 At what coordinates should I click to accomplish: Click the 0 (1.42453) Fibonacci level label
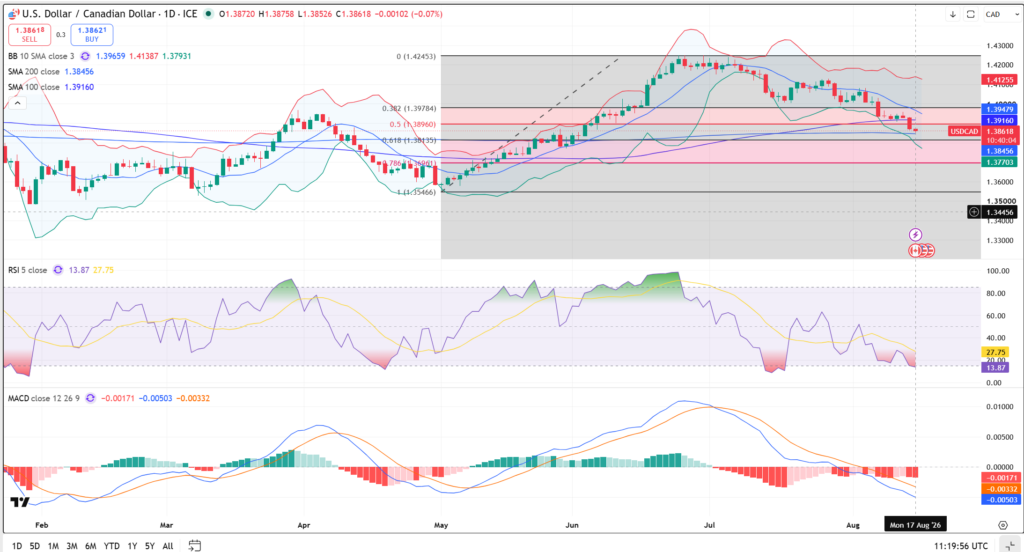pyautogui.click(x=416, y=57)
